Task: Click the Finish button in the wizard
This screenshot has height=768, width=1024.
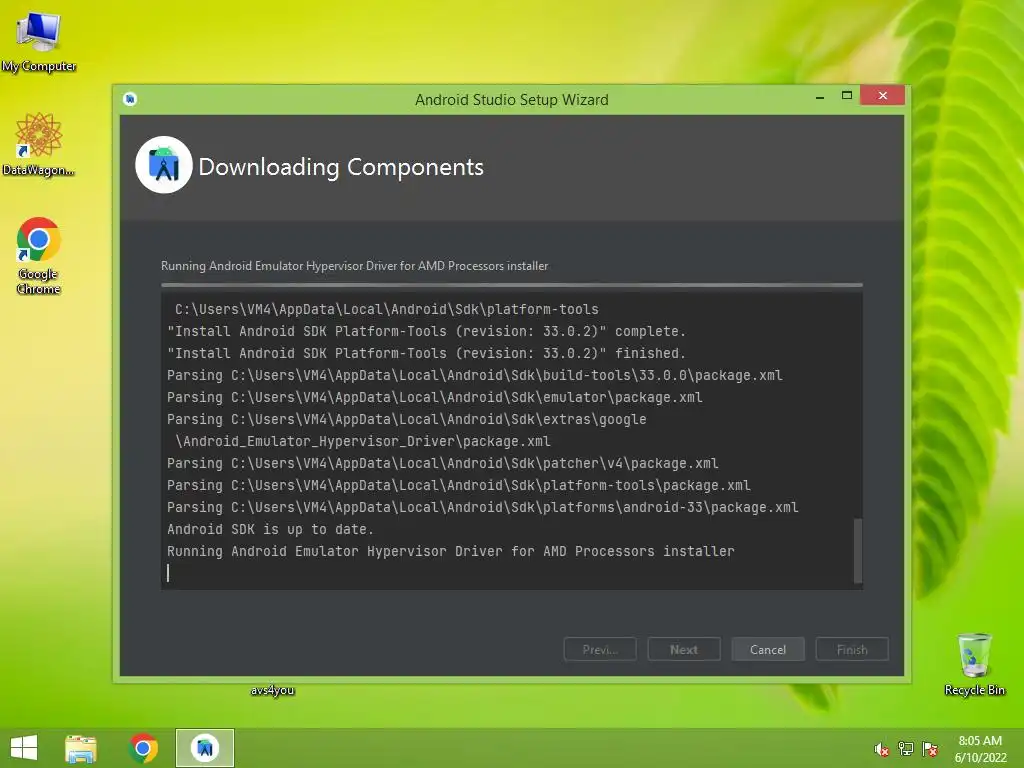Action: point(852,649)
